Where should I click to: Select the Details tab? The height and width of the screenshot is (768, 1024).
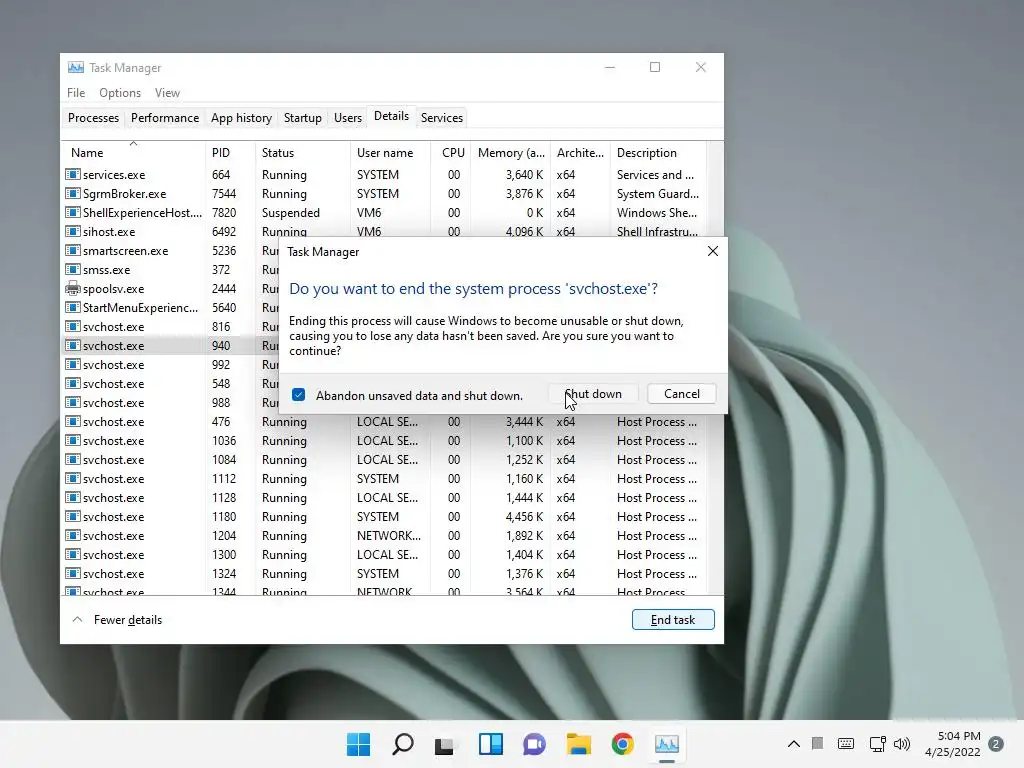click(391, 116)
